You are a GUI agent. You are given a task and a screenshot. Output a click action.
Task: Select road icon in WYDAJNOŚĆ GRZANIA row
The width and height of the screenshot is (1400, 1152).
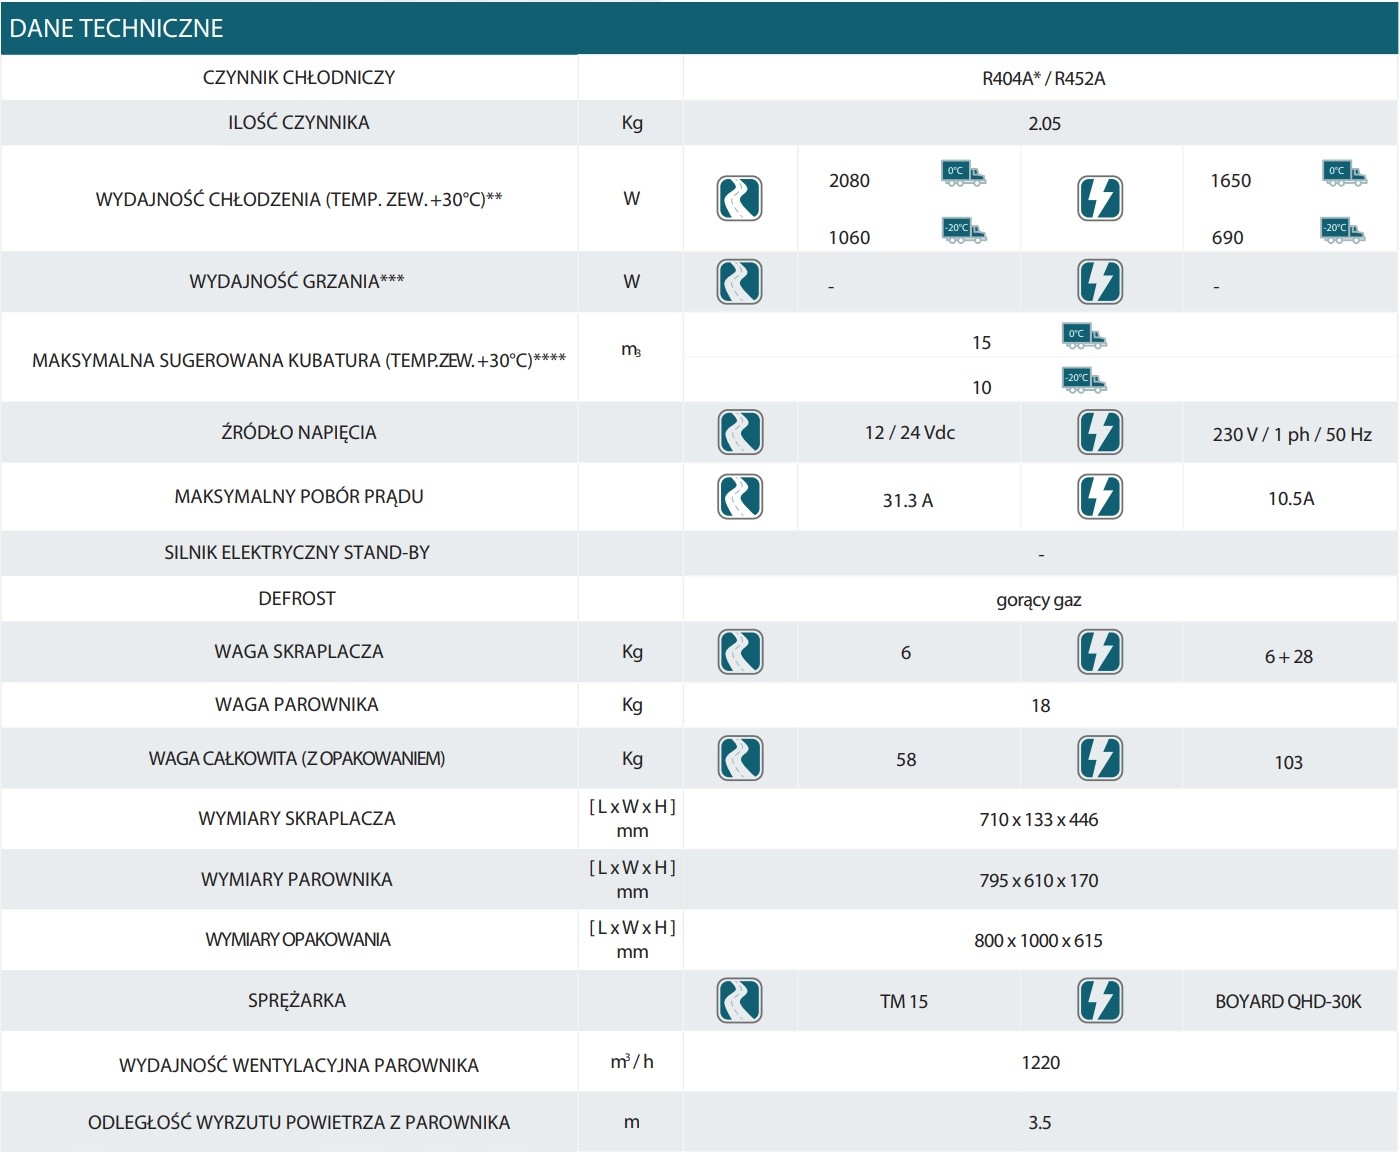(740, 282)
